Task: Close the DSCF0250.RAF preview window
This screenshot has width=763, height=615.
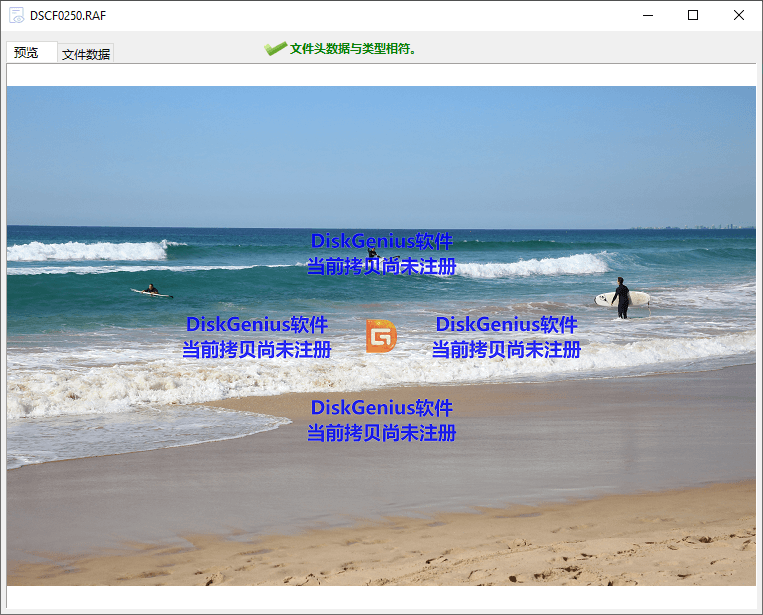Action: pyautogui.click(x=739, y=16)
